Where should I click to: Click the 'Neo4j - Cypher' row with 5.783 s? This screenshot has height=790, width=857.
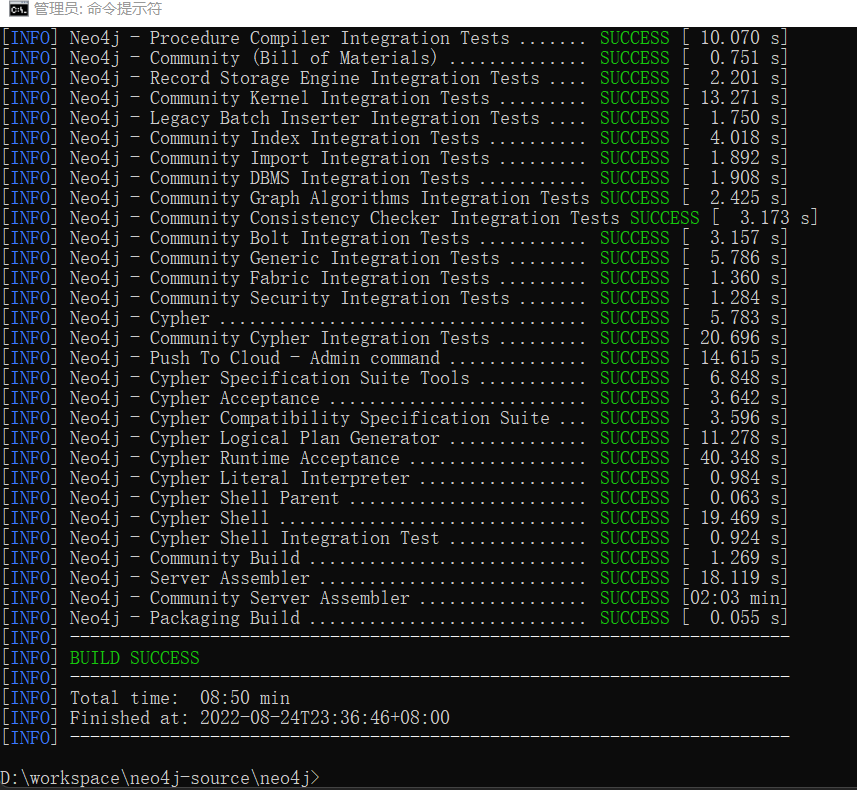point(395,318)
